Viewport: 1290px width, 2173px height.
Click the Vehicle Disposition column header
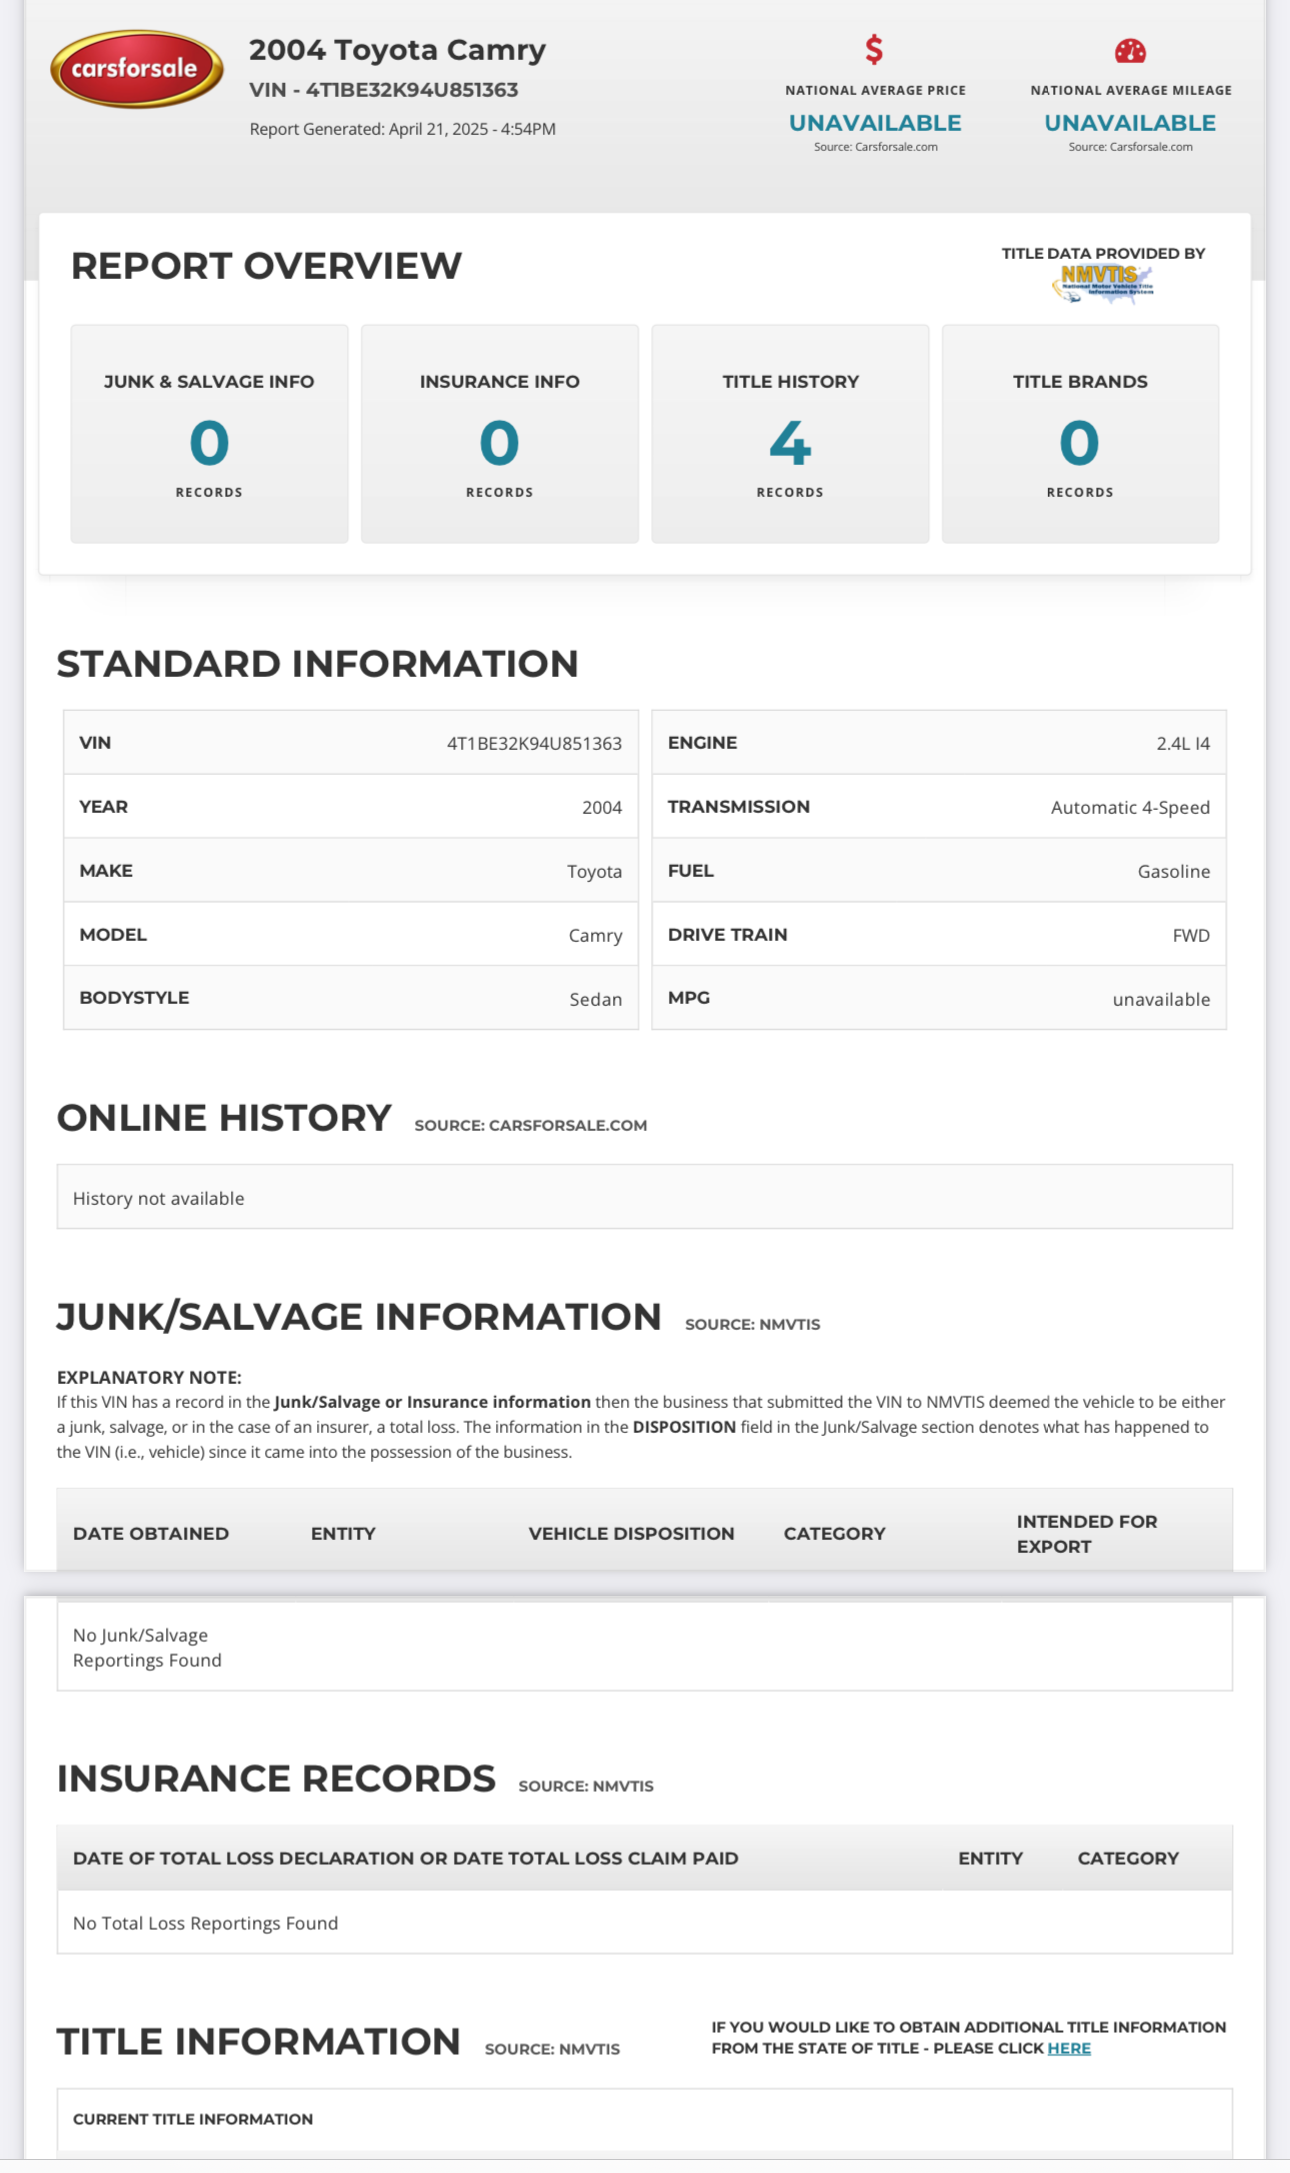631,1533
